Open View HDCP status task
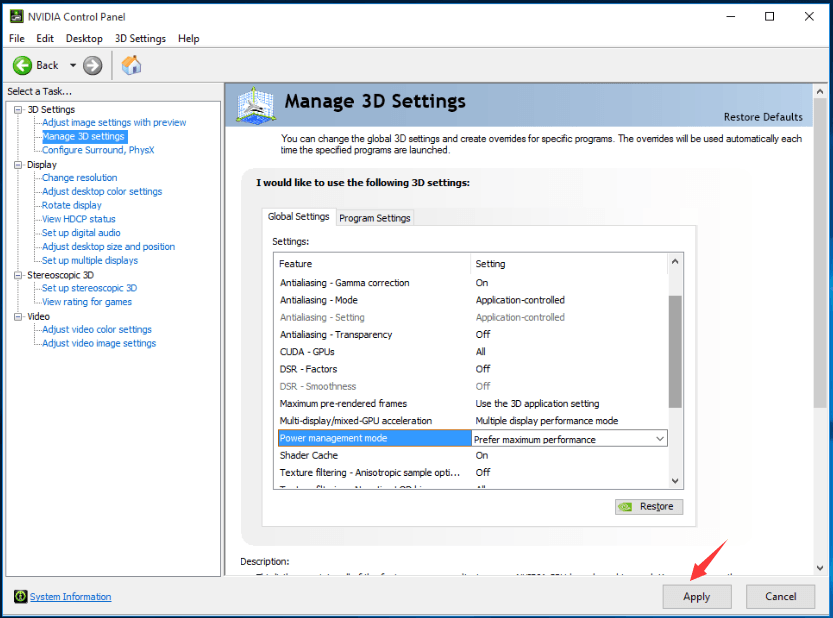This screenshot has width=833, height=618. pos(79,219)
